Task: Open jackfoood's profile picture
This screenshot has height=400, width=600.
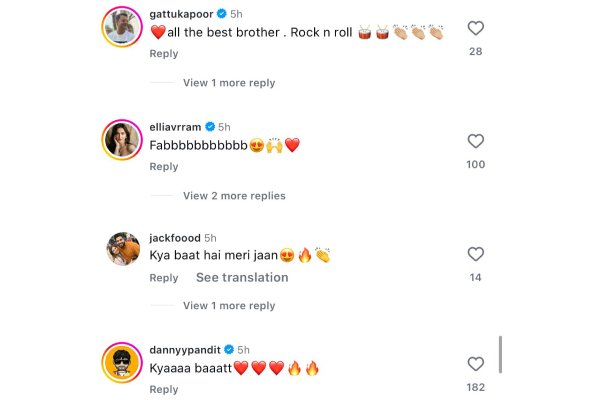Action: click(123, 249)
